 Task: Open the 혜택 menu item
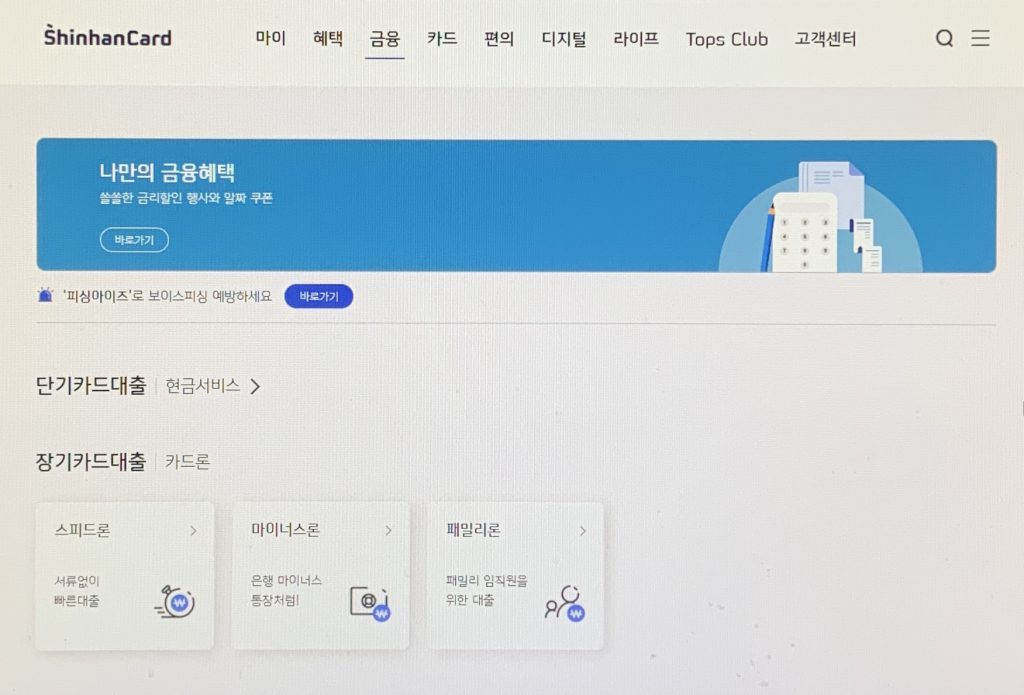(x=328, y=38)
